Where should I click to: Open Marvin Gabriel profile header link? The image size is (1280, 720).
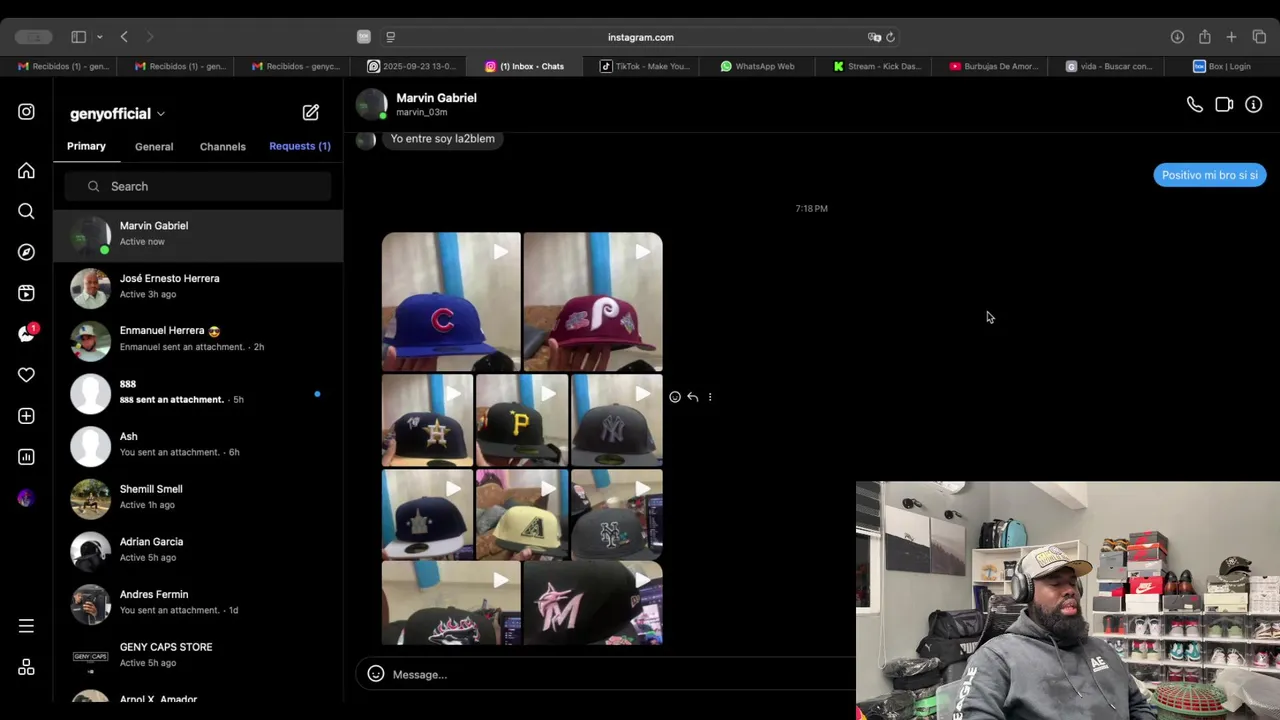(x=436, y=104)
